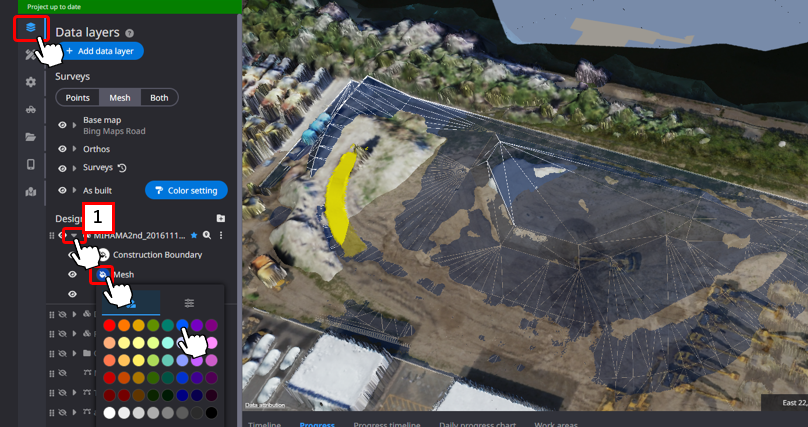Click the add folder icon beside Designs
This screenshot has height=427, width=808.
[x=220, y=218]
